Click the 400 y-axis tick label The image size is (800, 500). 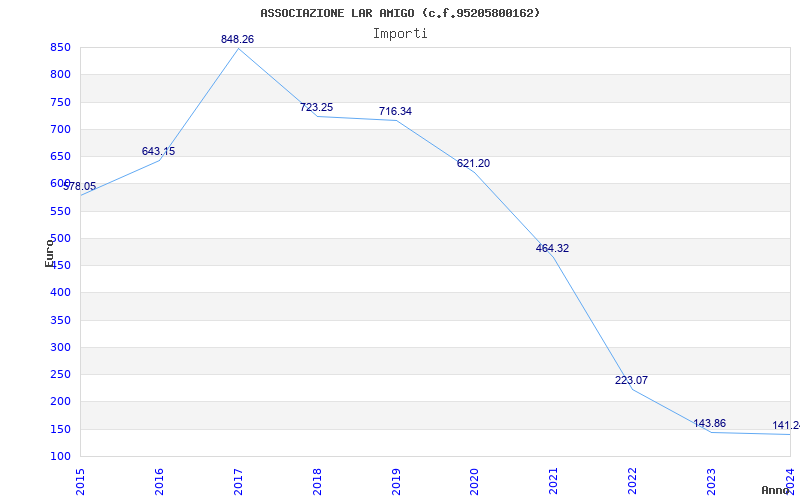[x=60, y=293]
